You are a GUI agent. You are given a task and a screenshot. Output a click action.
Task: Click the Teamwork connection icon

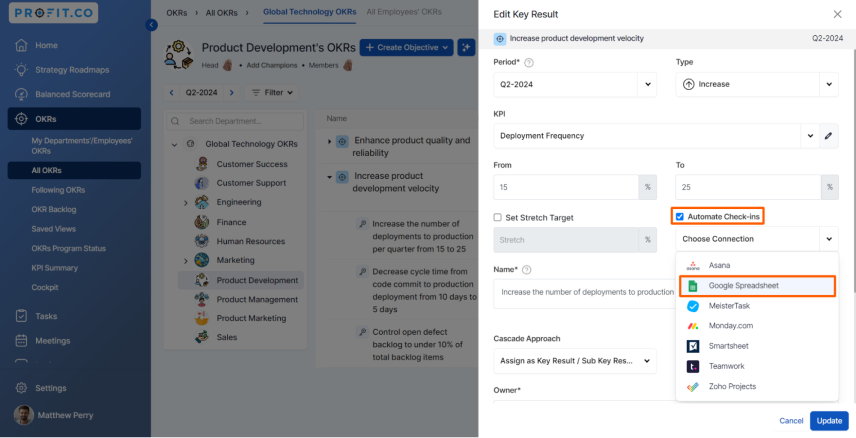693,366
